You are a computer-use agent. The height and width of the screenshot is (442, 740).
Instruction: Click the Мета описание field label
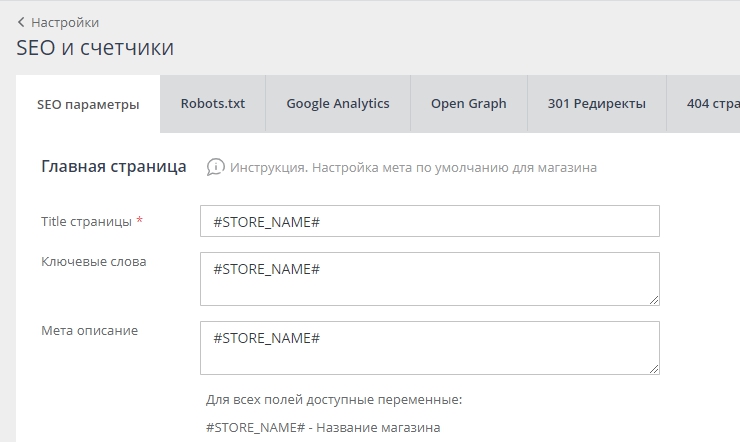click(x=89, y=331)
